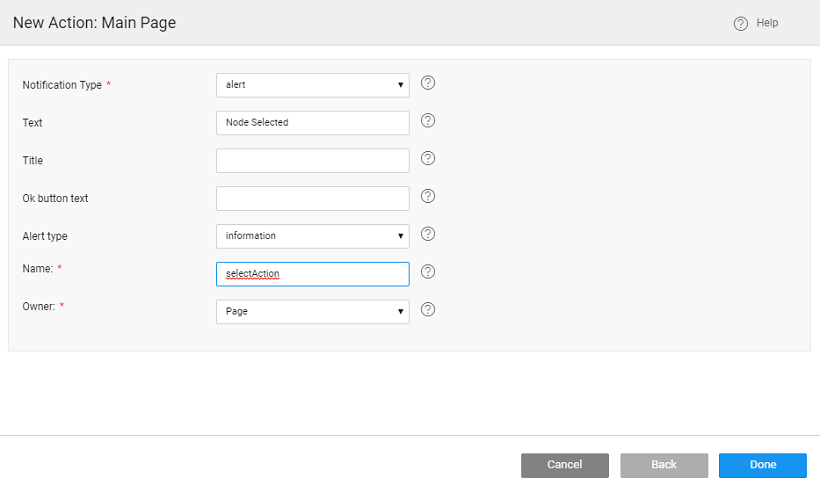View help icon next to Name field
The height and width of the screenshot is (492, 820).
(428, 272)
